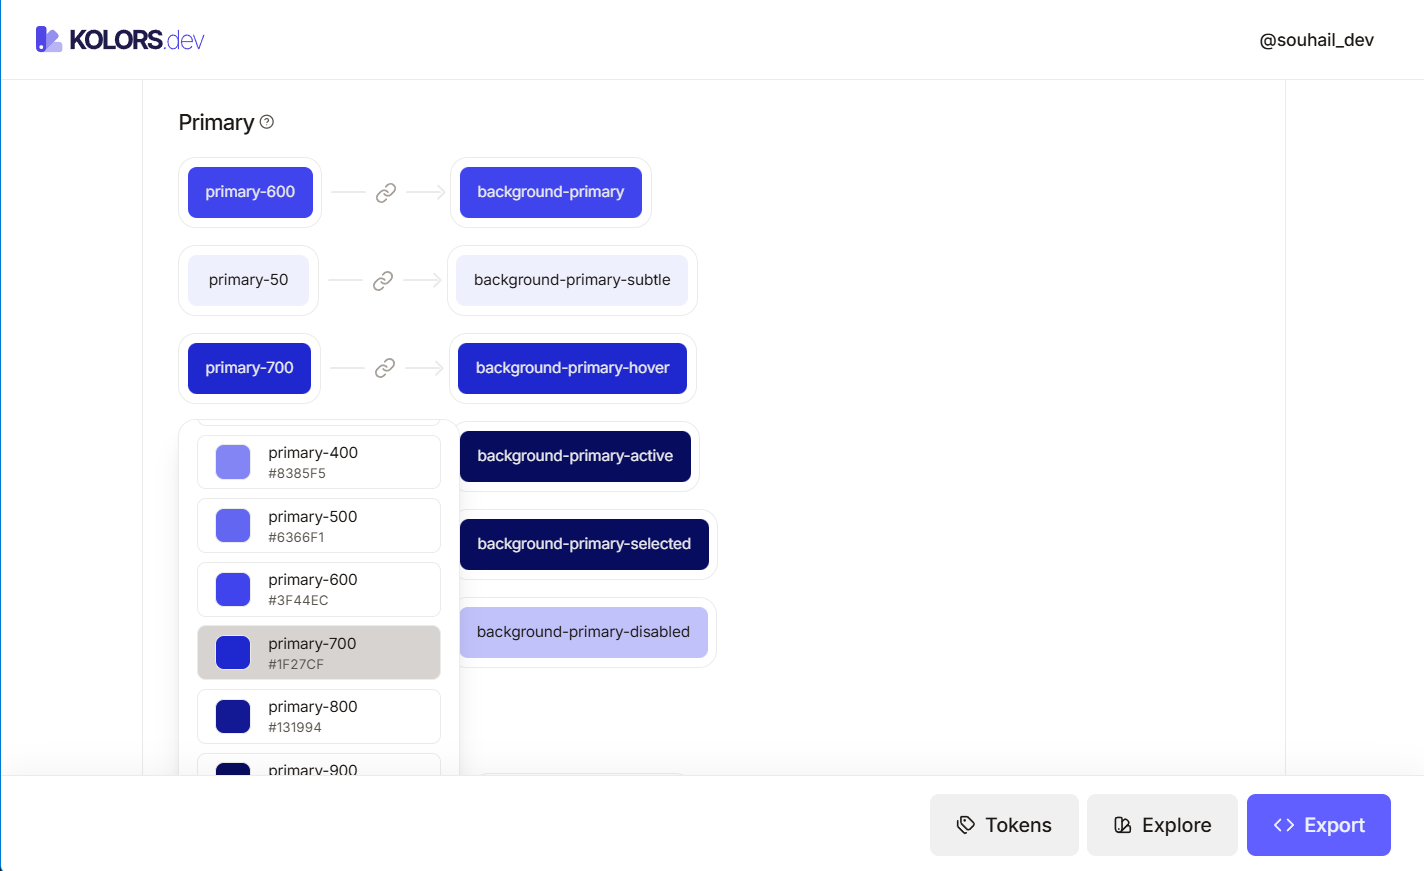Pick primary-800 option #131994
1424x871 pixels.
tap(319, 716)
